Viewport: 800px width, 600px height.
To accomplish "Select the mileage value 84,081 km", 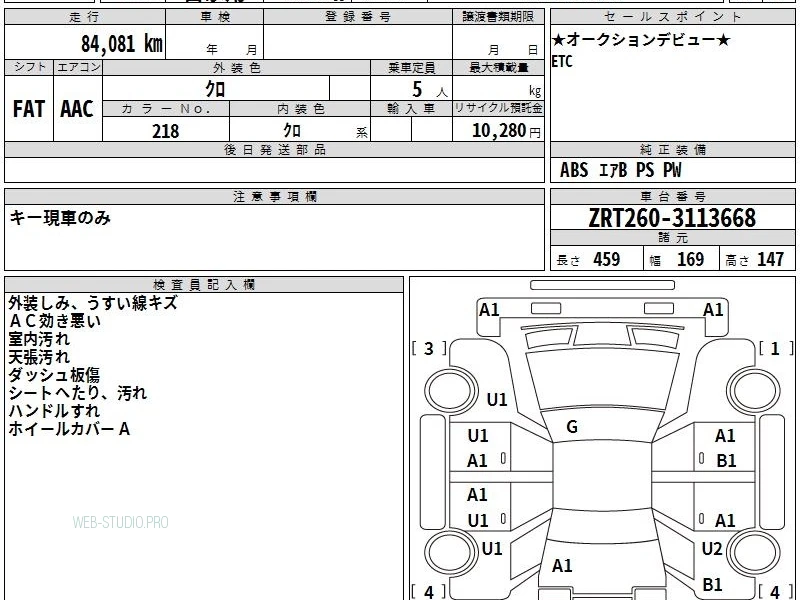I will 122,43.
